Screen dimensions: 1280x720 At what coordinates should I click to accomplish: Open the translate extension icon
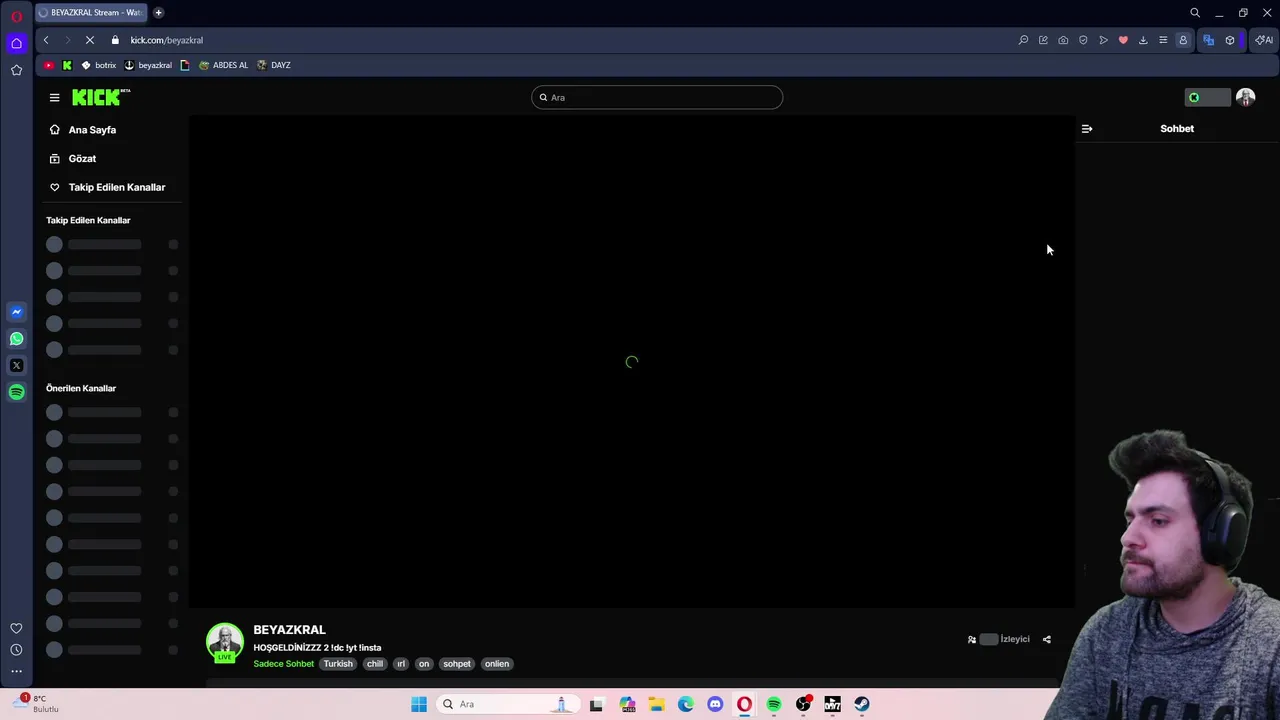coord(1208,40)
